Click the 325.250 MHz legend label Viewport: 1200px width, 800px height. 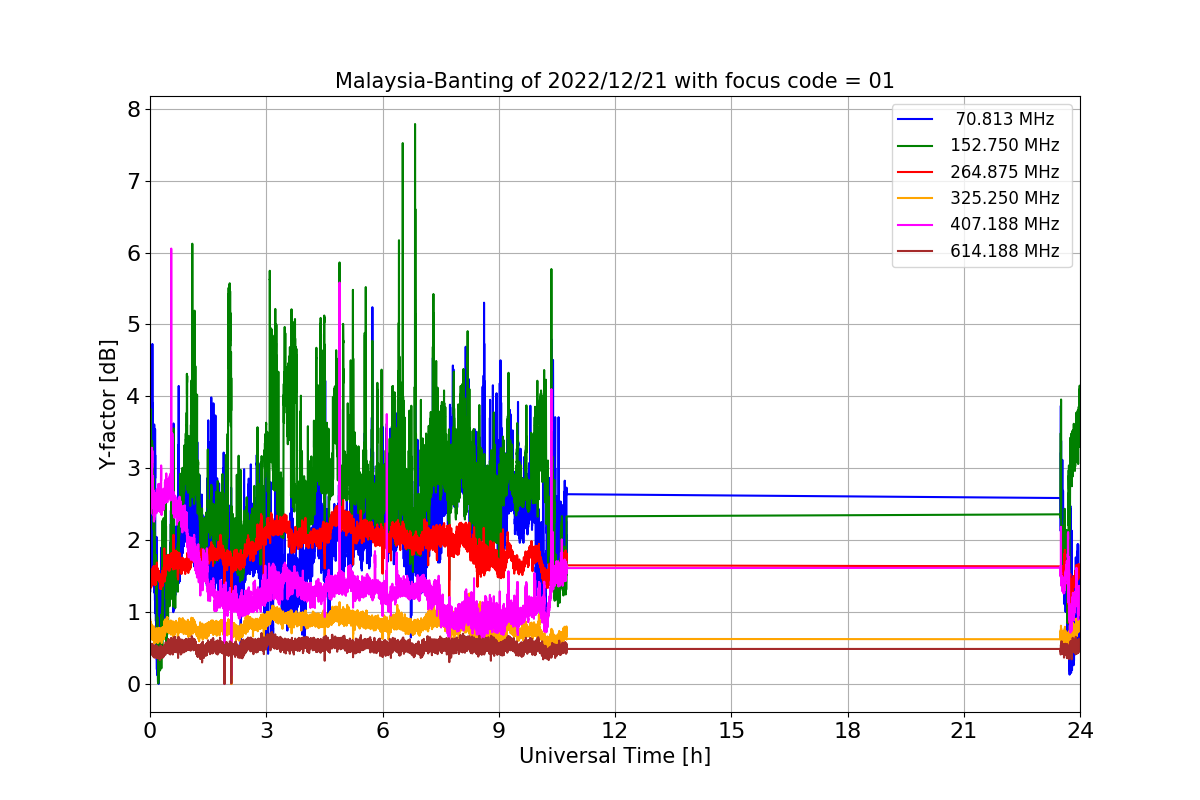(x=1004, y=198)
